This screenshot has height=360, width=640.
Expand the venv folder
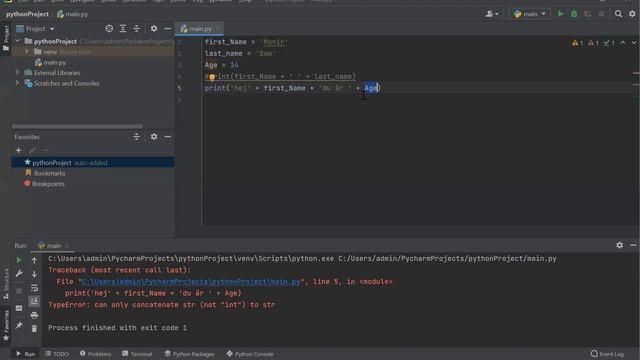click(27, 51)
